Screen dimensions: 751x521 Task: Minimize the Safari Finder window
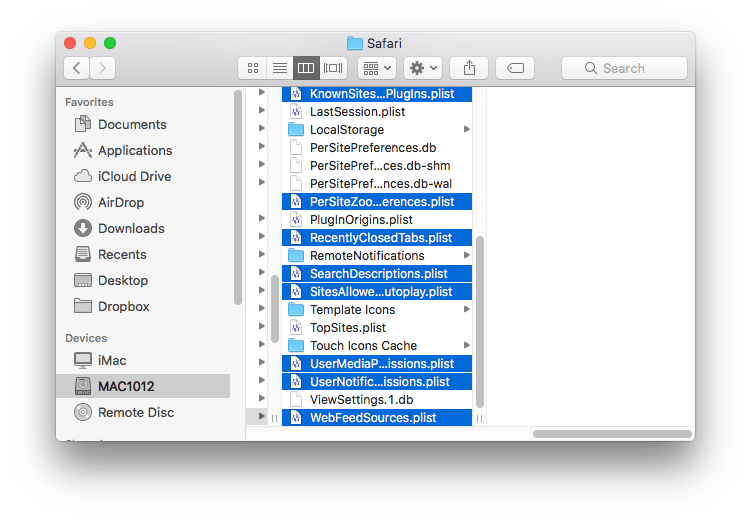[90, 43]
